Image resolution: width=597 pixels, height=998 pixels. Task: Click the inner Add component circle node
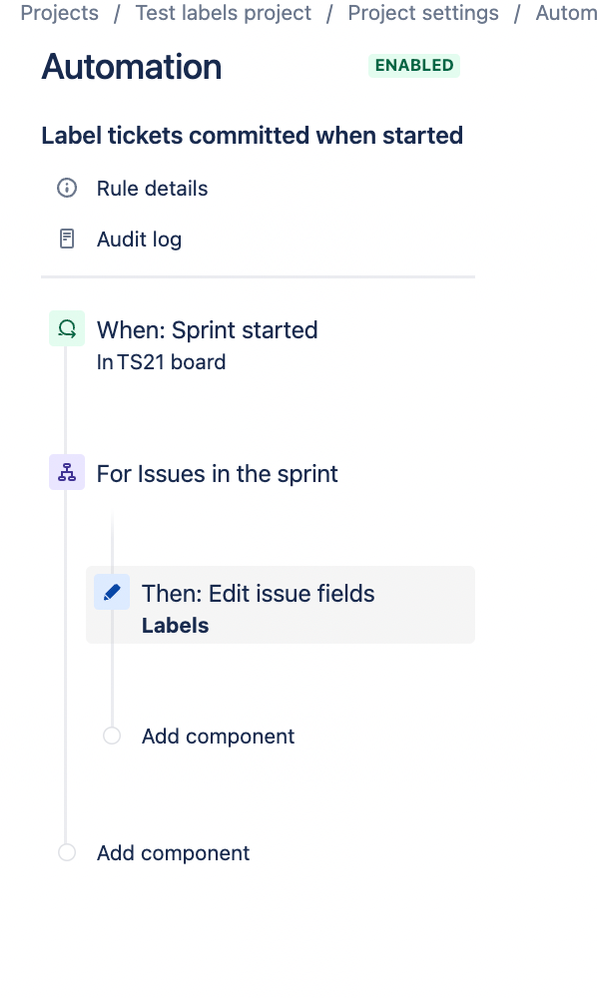pyautogui.click(x=112, y=736)
